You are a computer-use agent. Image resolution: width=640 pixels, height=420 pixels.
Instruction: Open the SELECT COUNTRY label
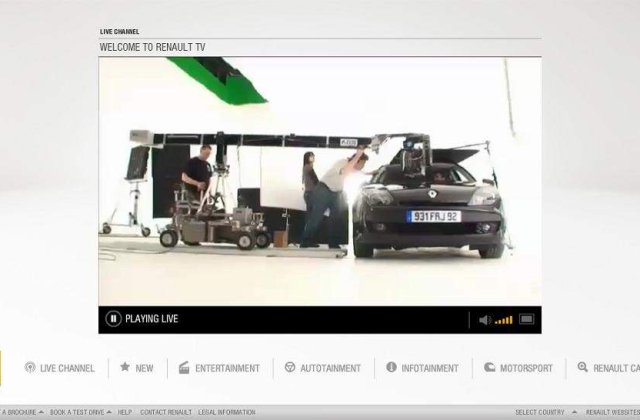[540, 412]
